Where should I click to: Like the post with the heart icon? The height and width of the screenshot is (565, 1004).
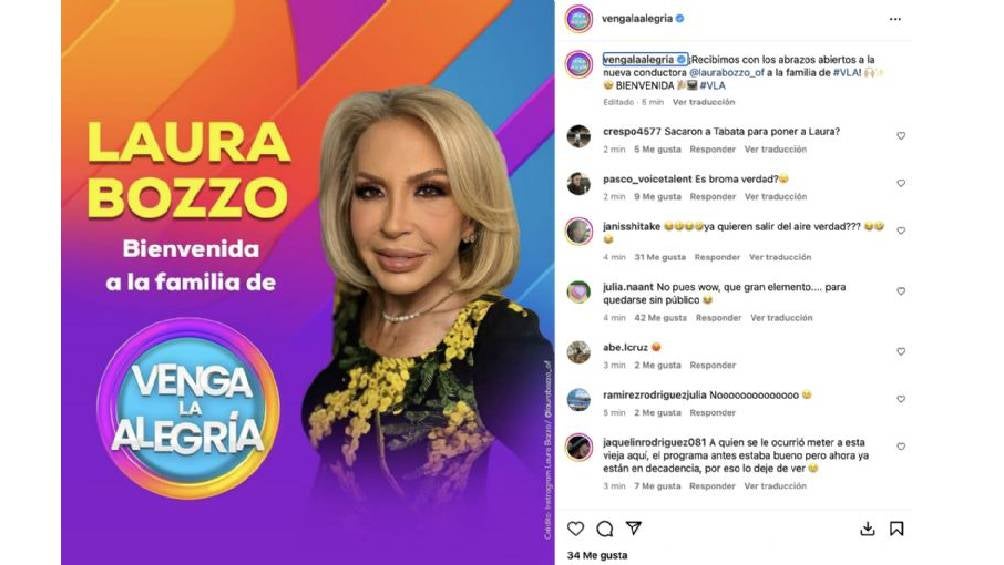575,528
